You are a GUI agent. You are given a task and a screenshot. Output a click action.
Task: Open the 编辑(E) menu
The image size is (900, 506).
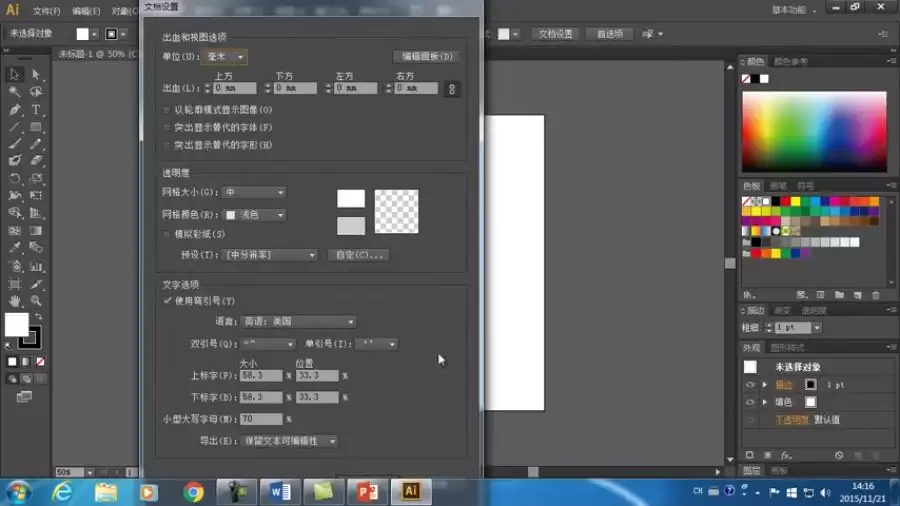[86, 11]
